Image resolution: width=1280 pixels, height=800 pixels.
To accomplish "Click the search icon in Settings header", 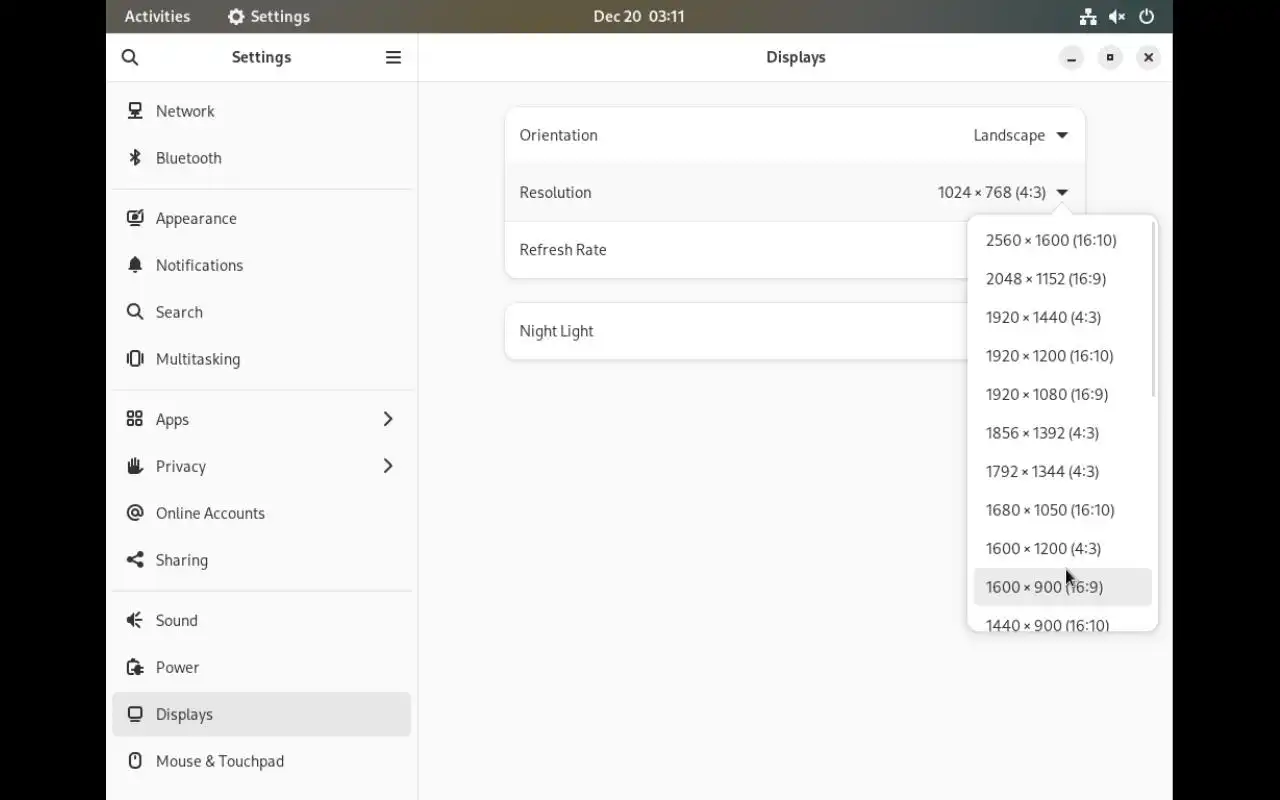I will [x=130, y=57].
